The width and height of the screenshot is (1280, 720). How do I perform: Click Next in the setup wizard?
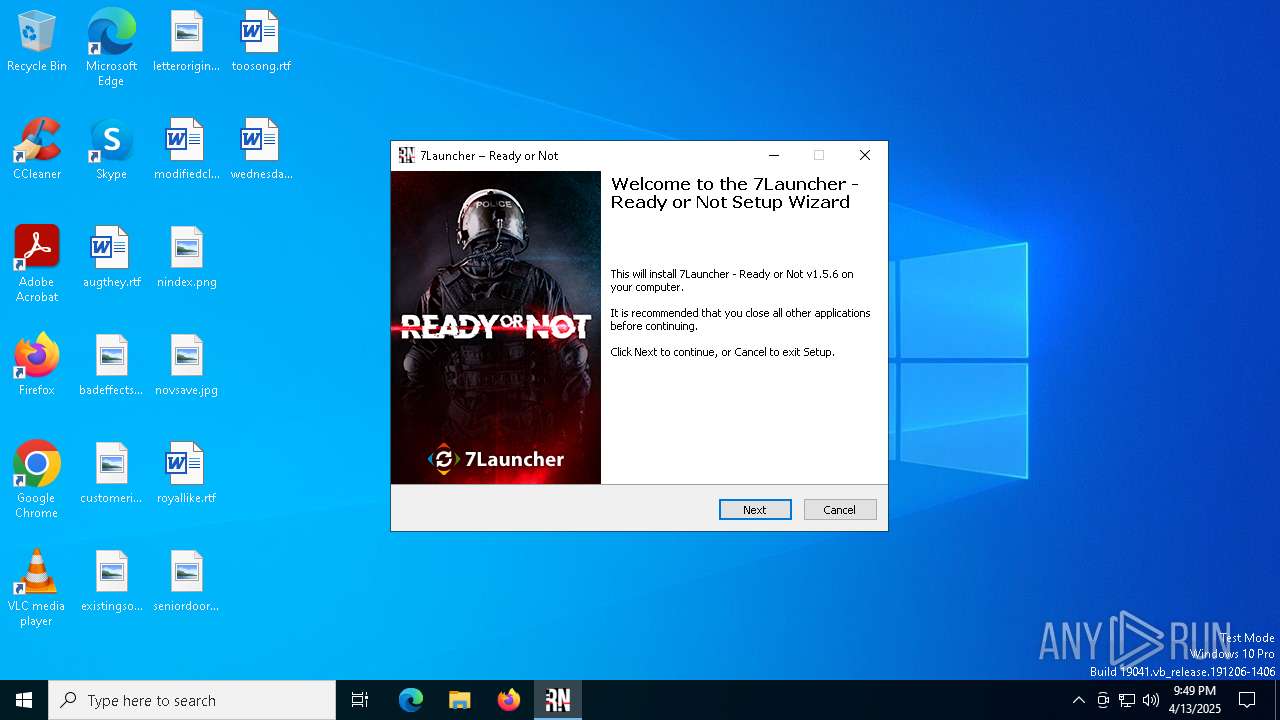pyautogui.click(x=755, y=510)
